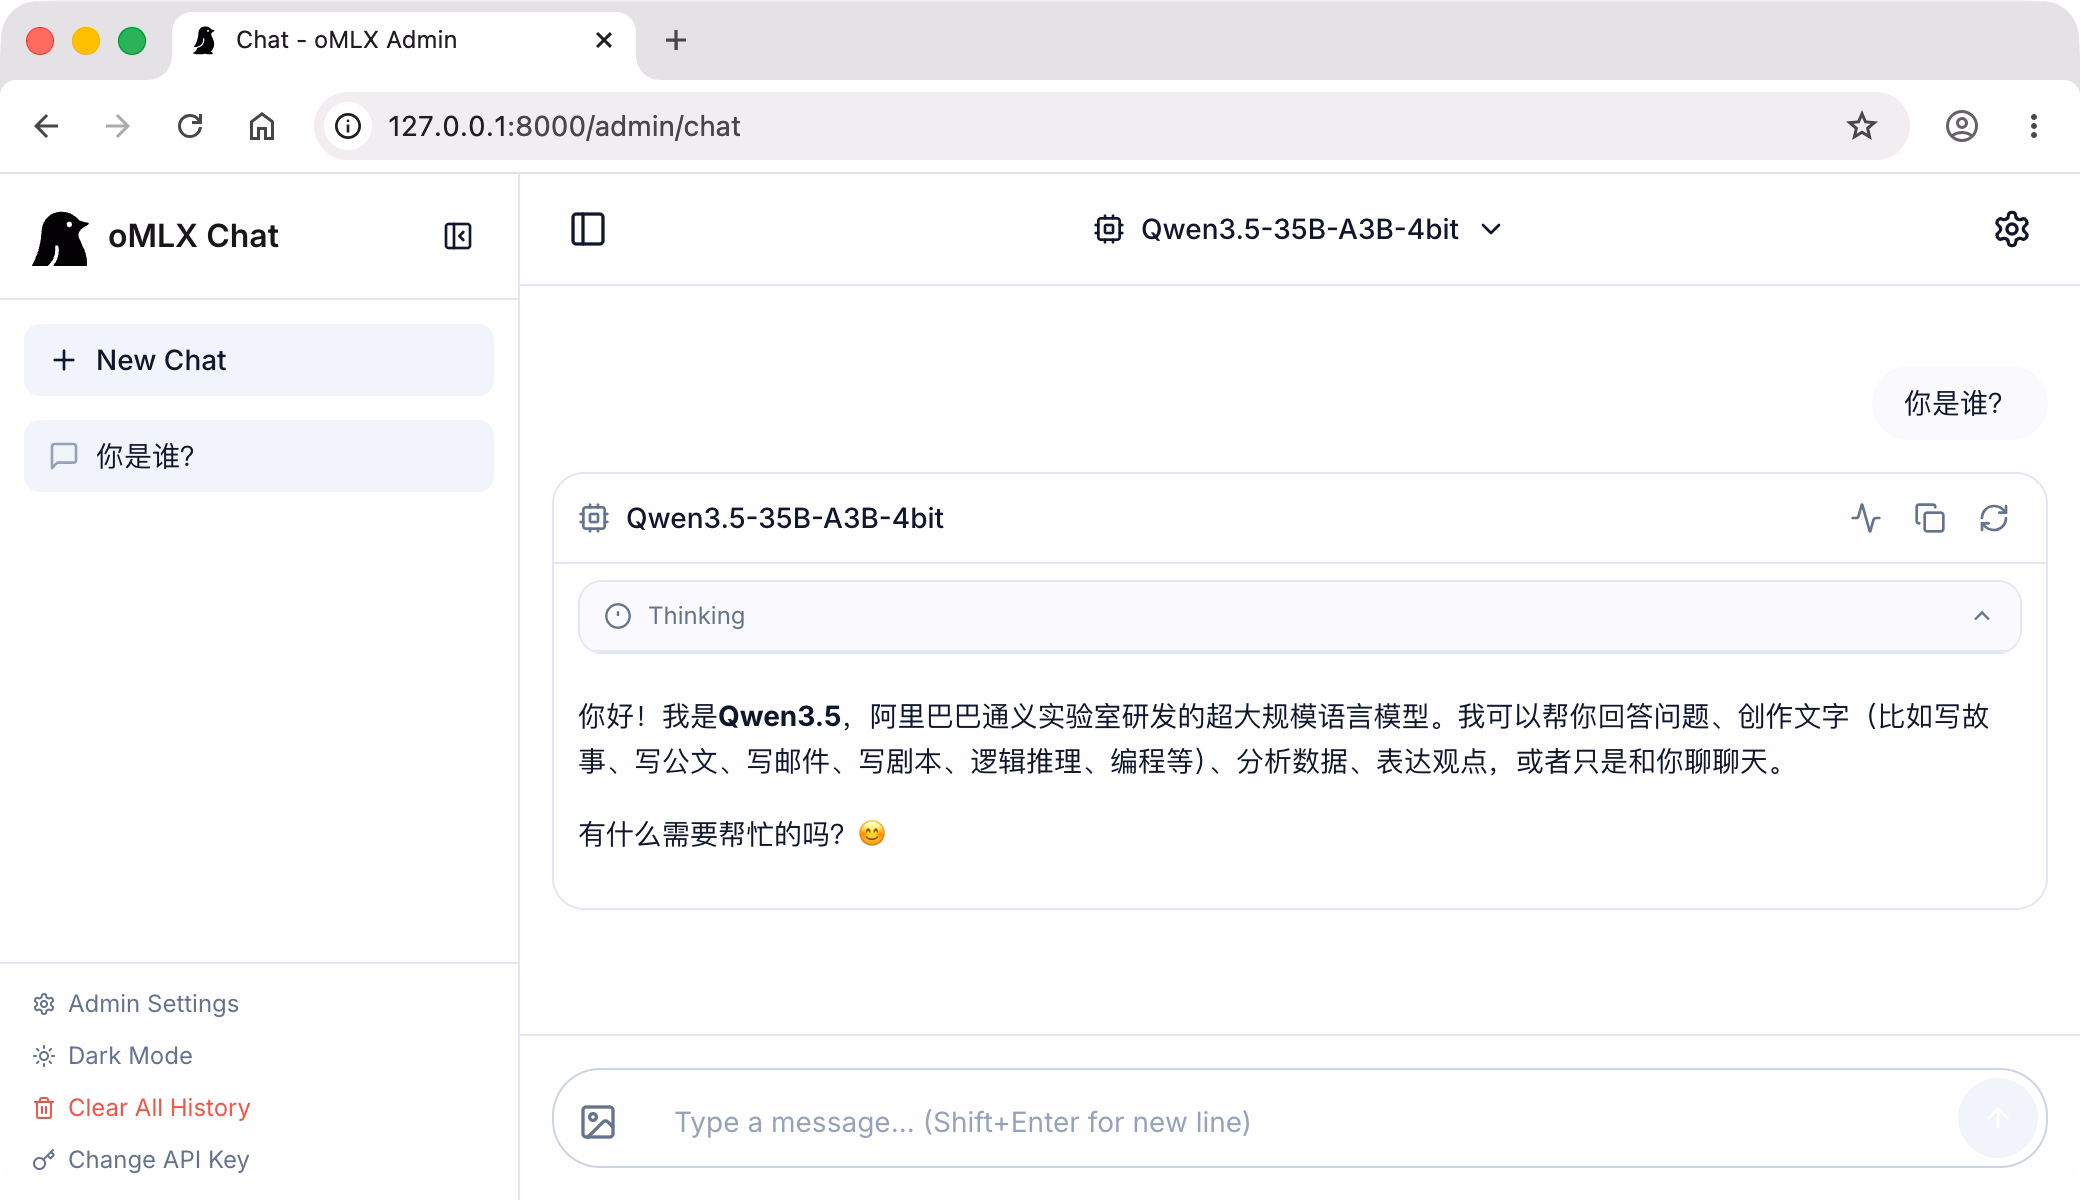Regenerate the assistant response
2080x1200 pixels.
tap(1993, 518)
